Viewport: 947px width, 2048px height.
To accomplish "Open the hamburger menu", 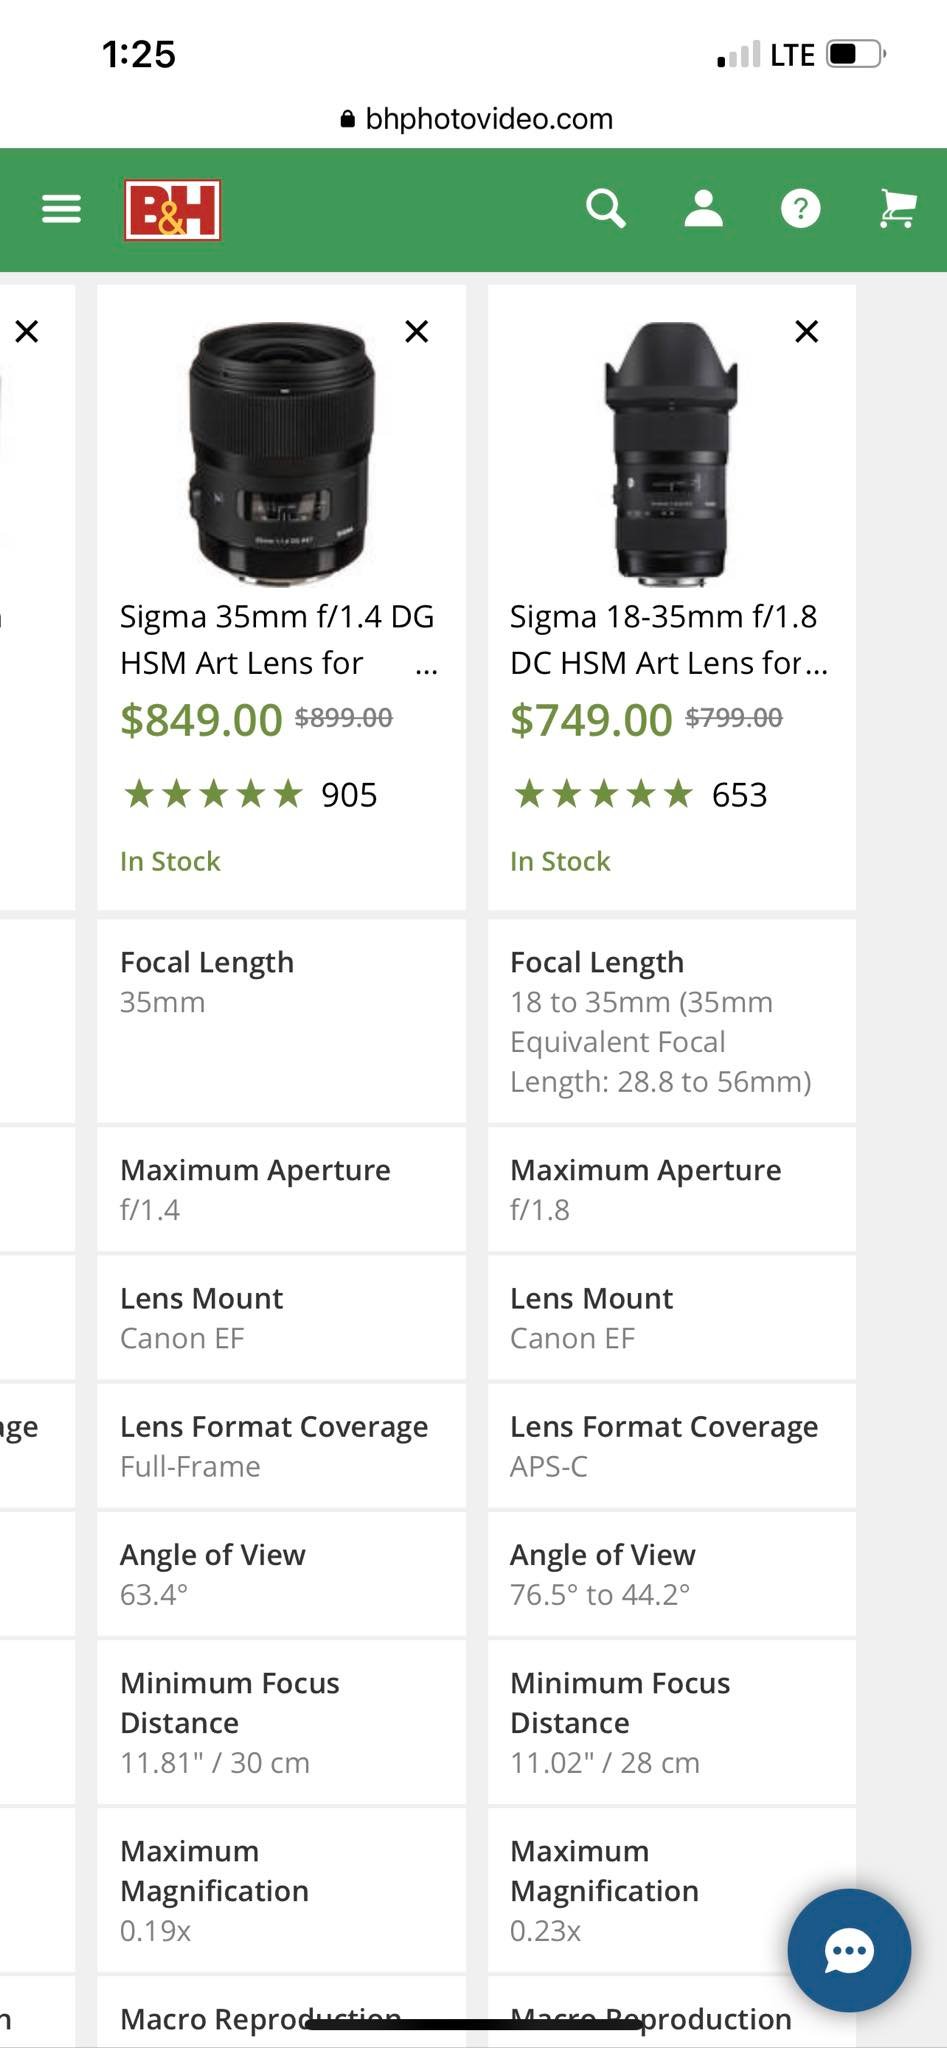I will click(x=61, y=209).
